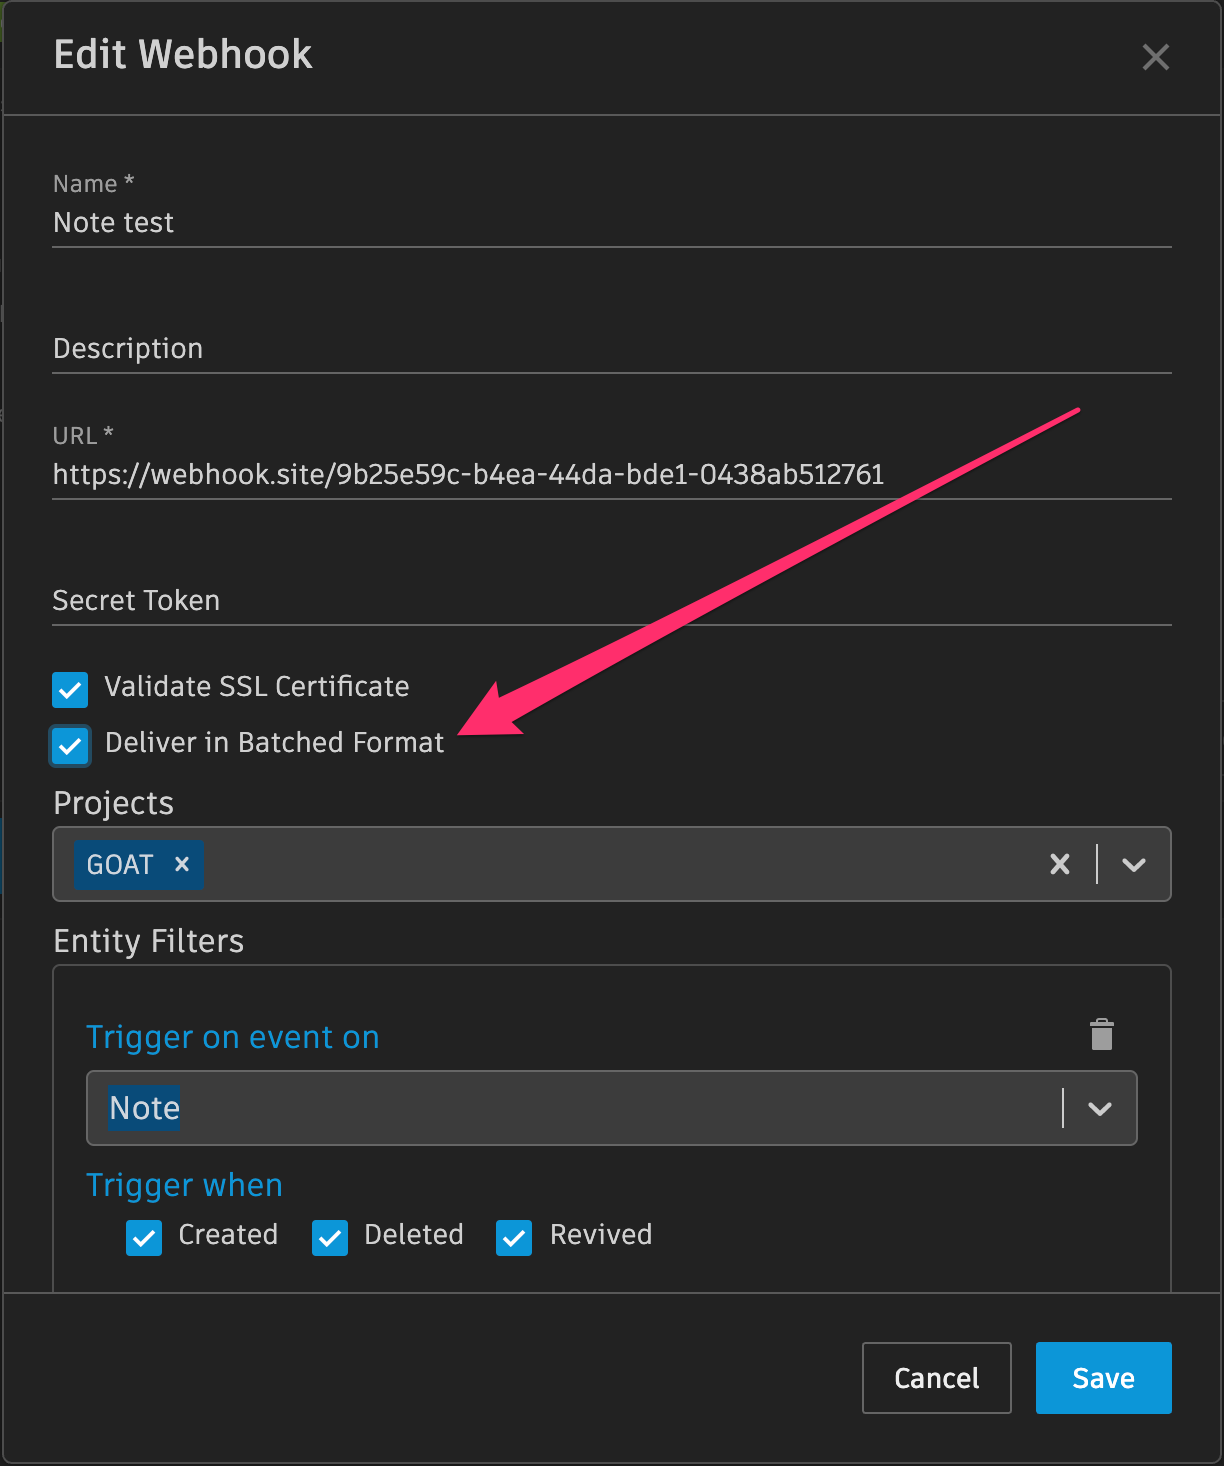Toggle the Revived trigger checkbox
Viewport: 1224px width, 1466px height.
pos(514,1237)
